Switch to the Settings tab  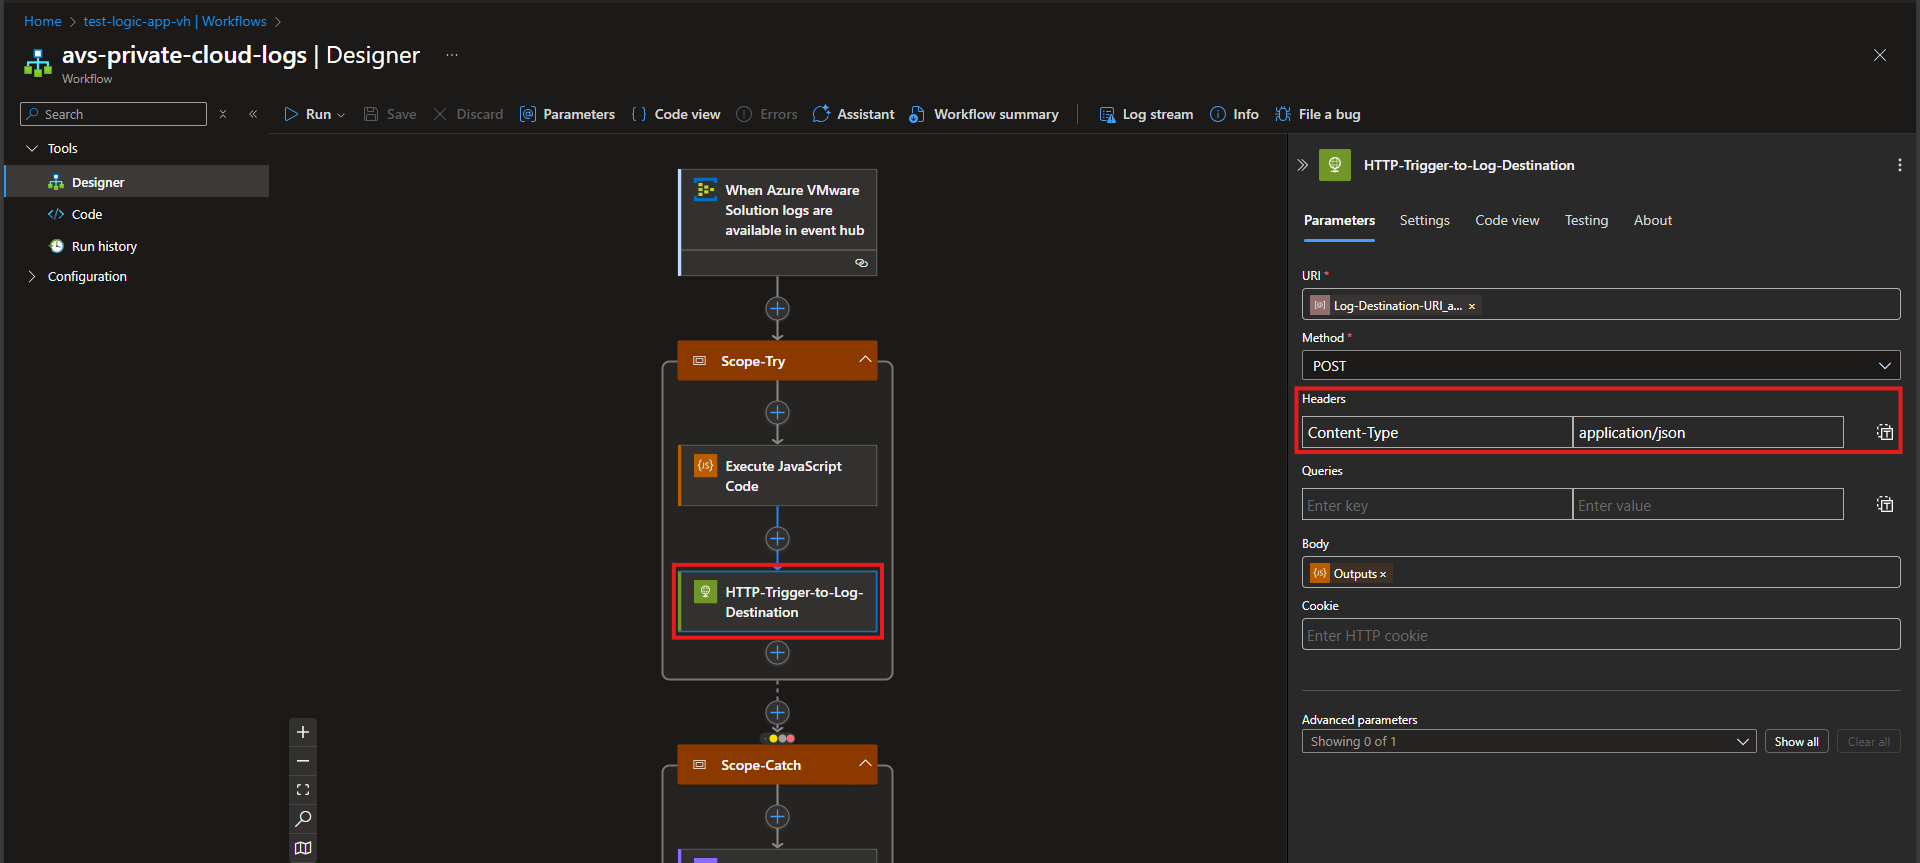(1424, 220)
